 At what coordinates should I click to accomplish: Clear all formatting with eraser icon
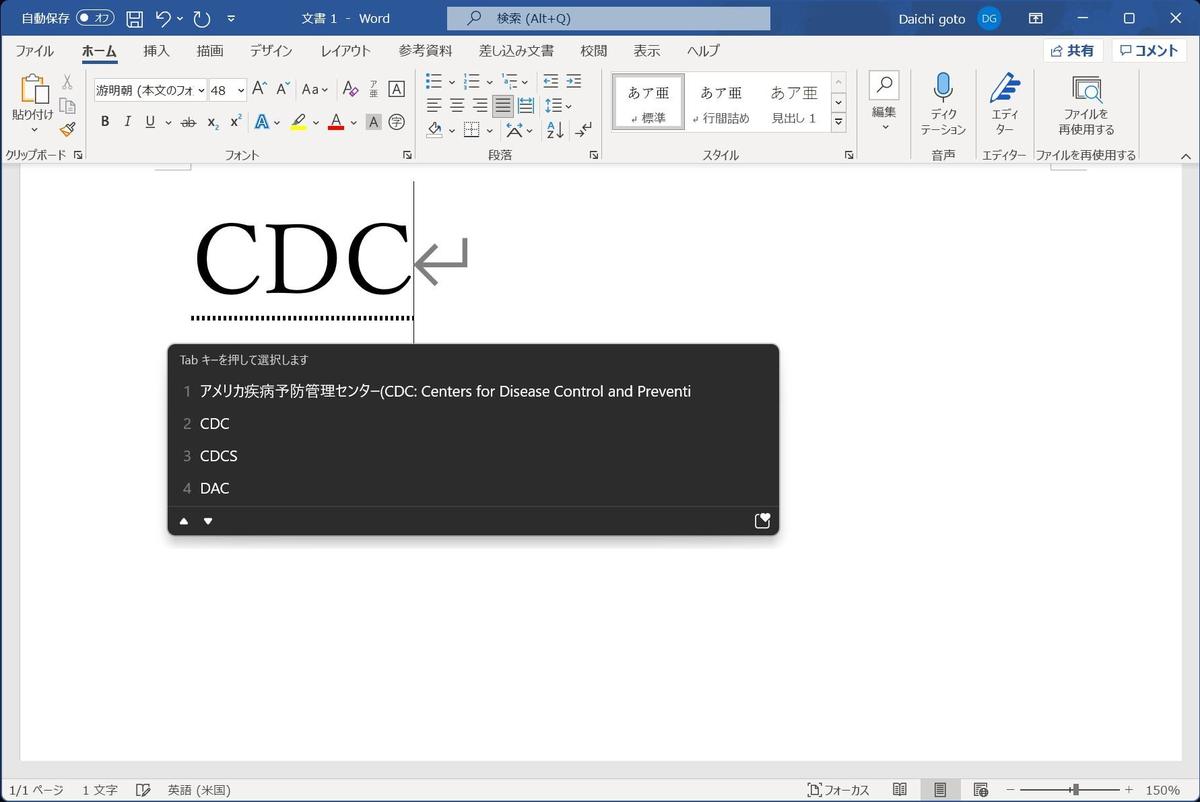[350, 89]
